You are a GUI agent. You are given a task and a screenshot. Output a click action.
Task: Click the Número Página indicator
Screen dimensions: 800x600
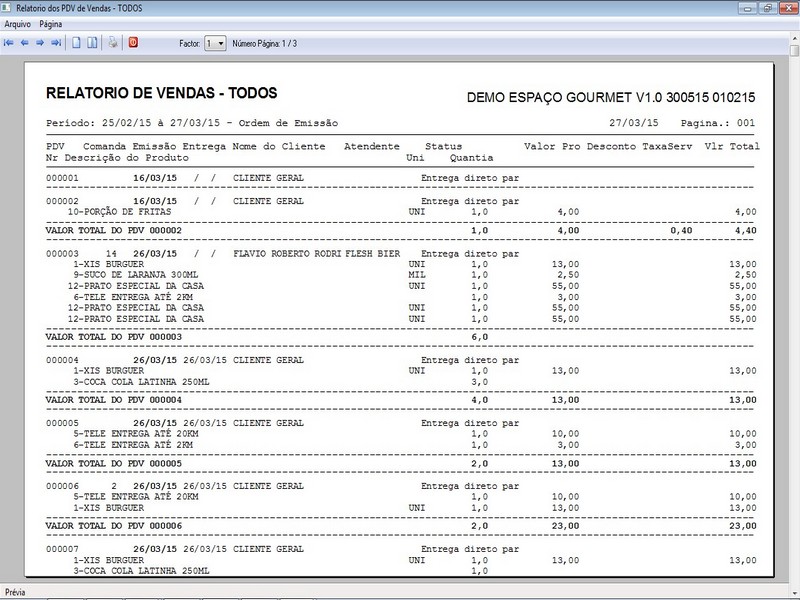(x=264, y=44)
